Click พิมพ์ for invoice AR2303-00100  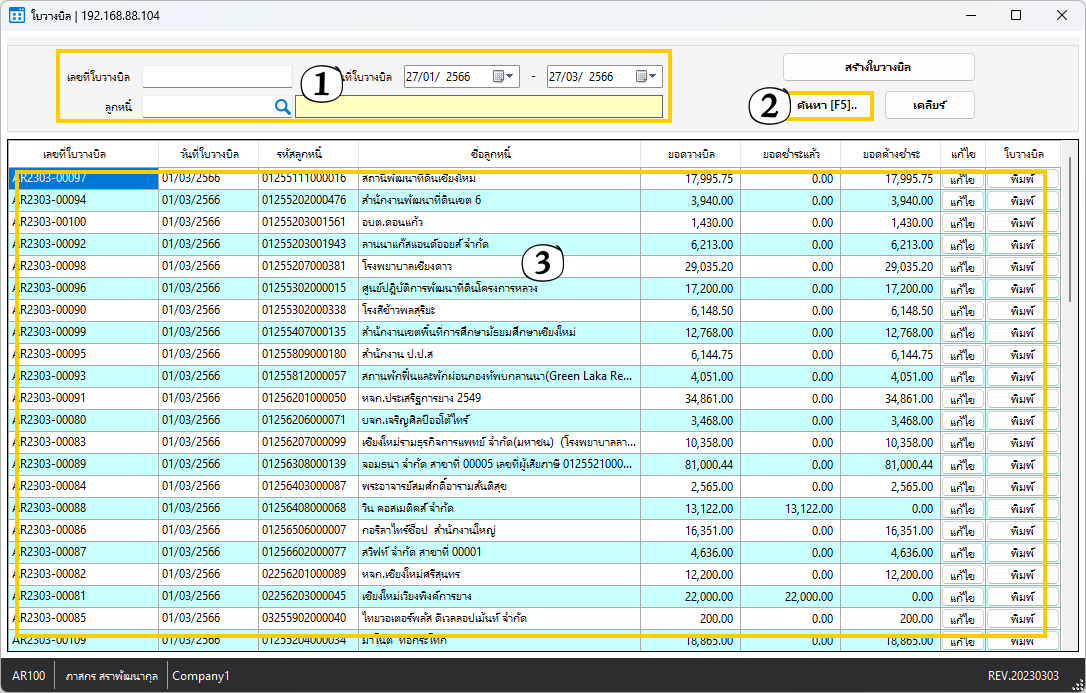tap(1022, 223)
